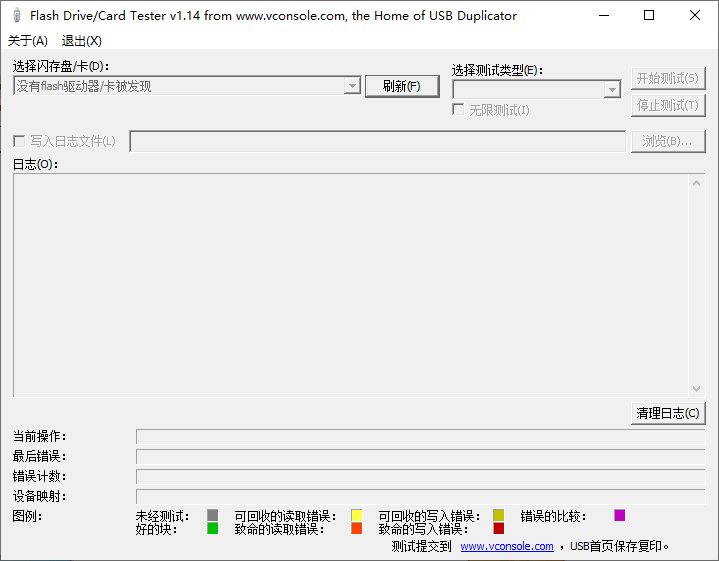
Task: Click the 日志(O) label
Action: pos(35,164)
